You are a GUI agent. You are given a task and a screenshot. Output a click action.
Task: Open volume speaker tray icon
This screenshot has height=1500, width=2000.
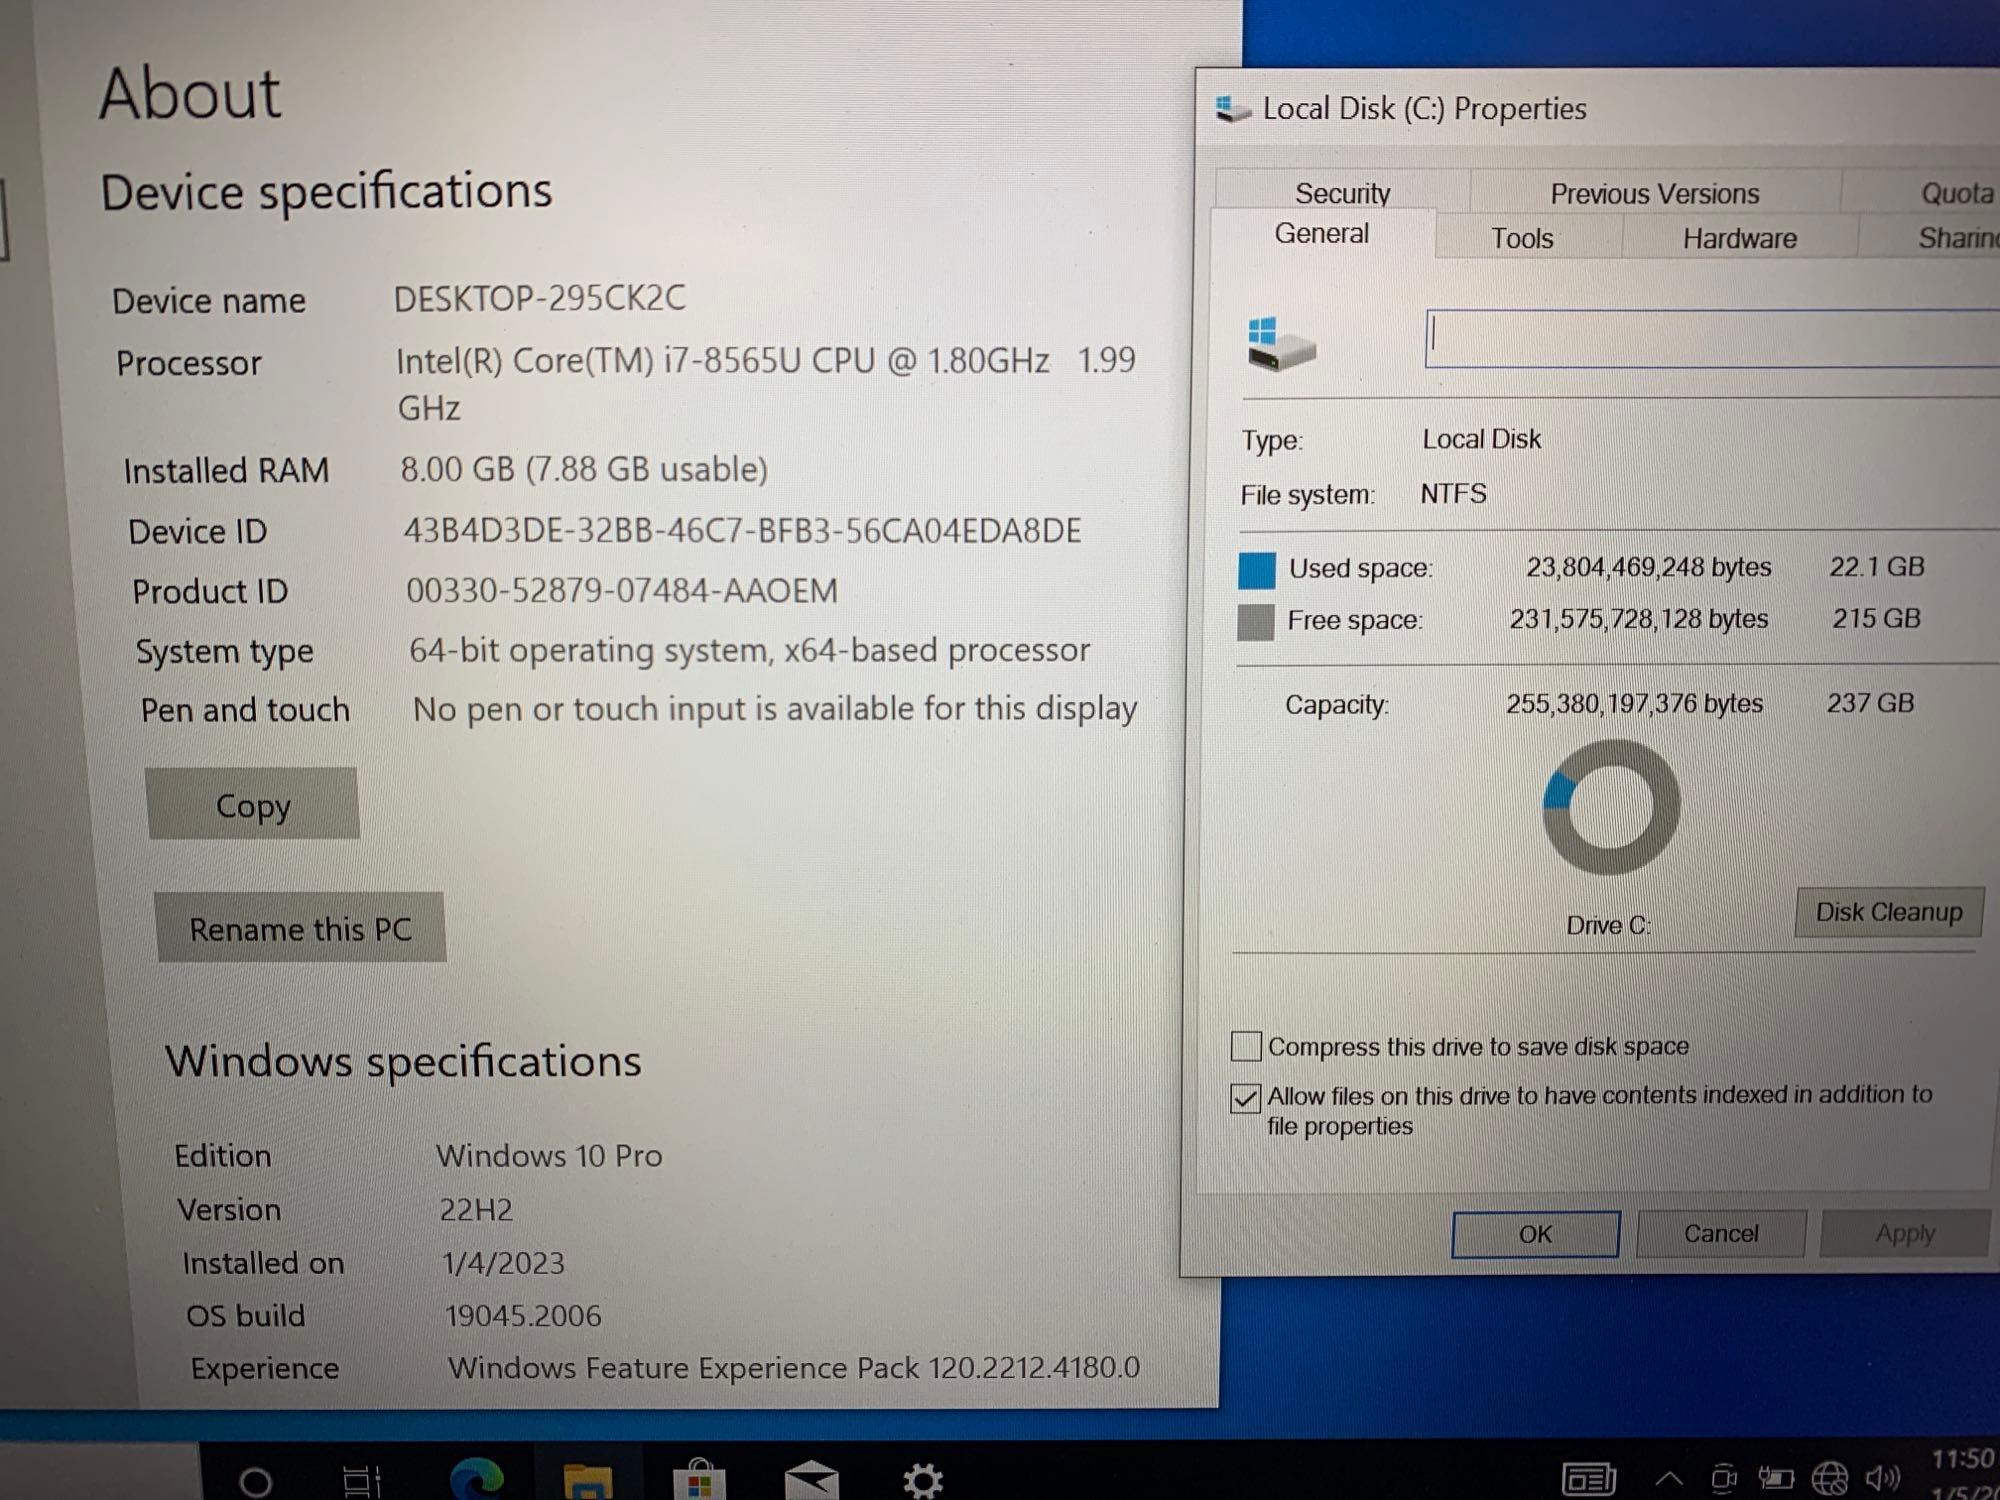[x=1883, y=1477]
